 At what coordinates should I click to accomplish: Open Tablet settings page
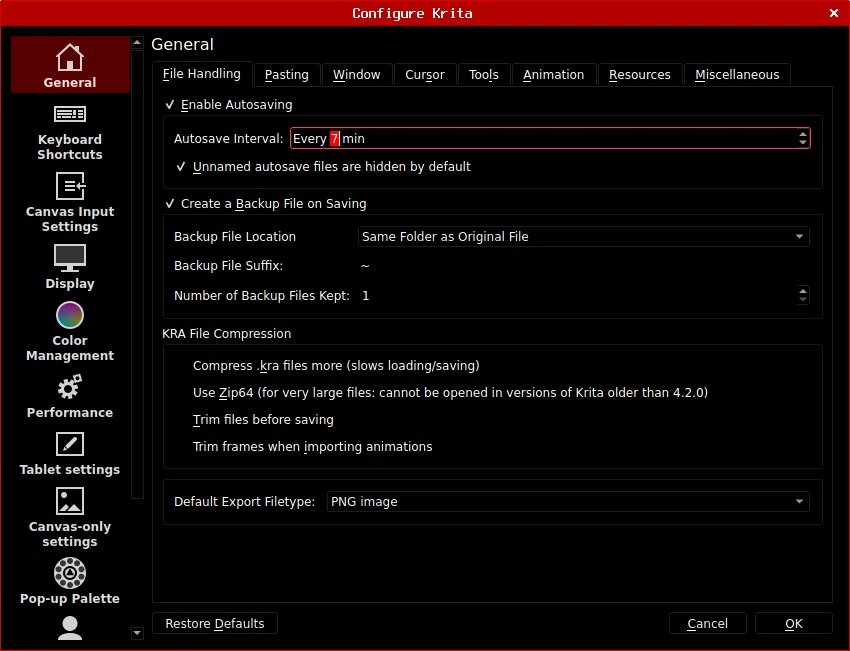coord(70,454)
